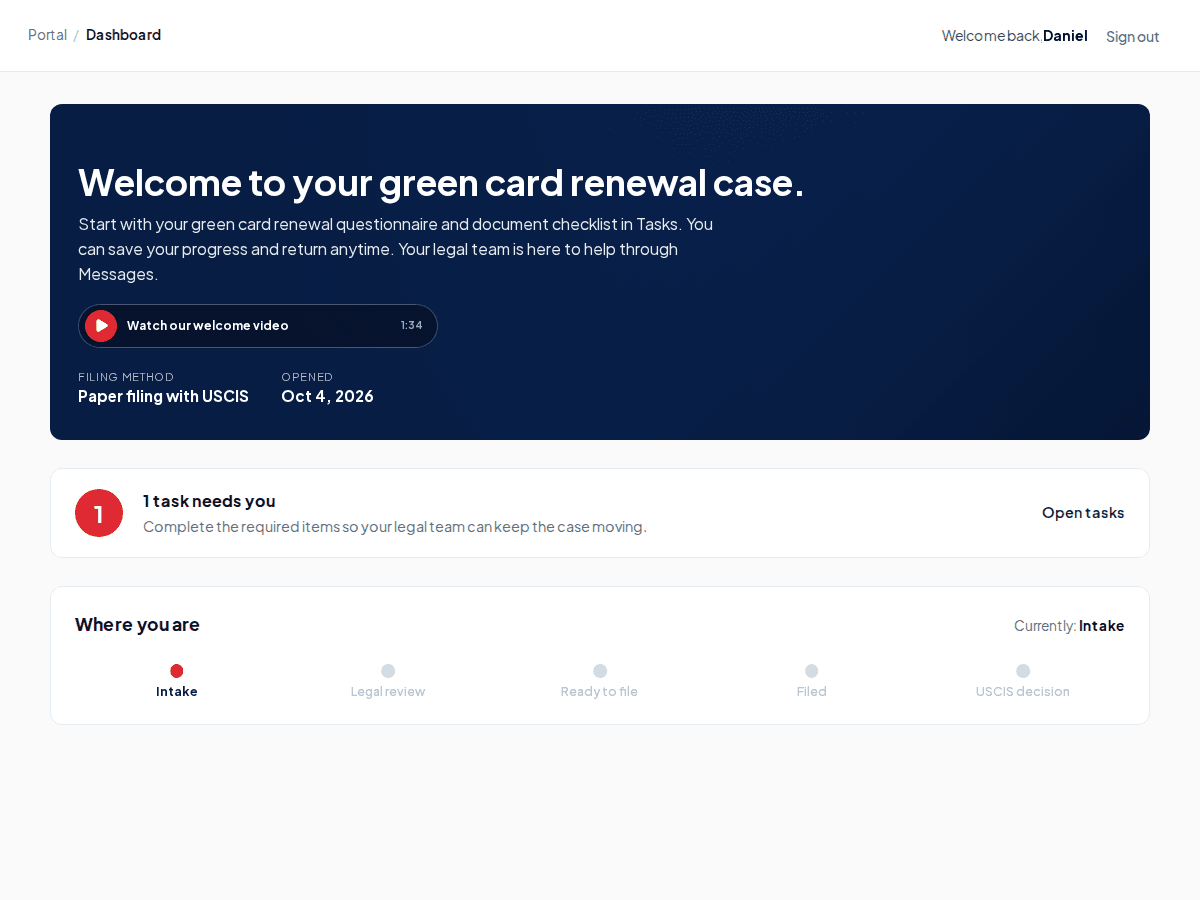This screenshot has width=1200, height=900.
Task: Click the Watch our welcome video label
Action: point(208,326)
